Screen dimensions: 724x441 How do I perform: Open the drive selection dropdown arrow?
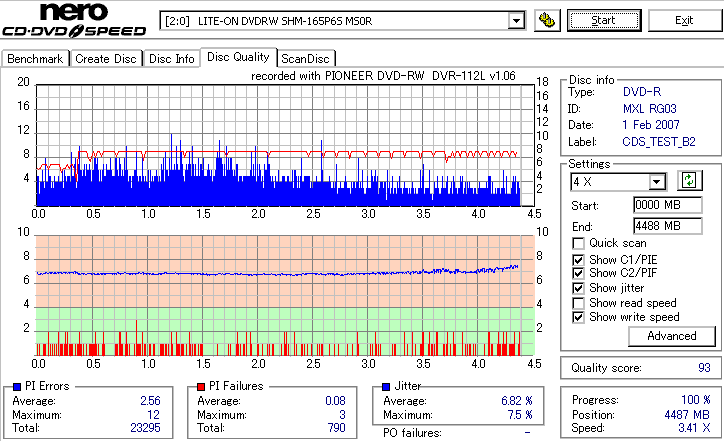pyautogui.click(x=516, y=21)
